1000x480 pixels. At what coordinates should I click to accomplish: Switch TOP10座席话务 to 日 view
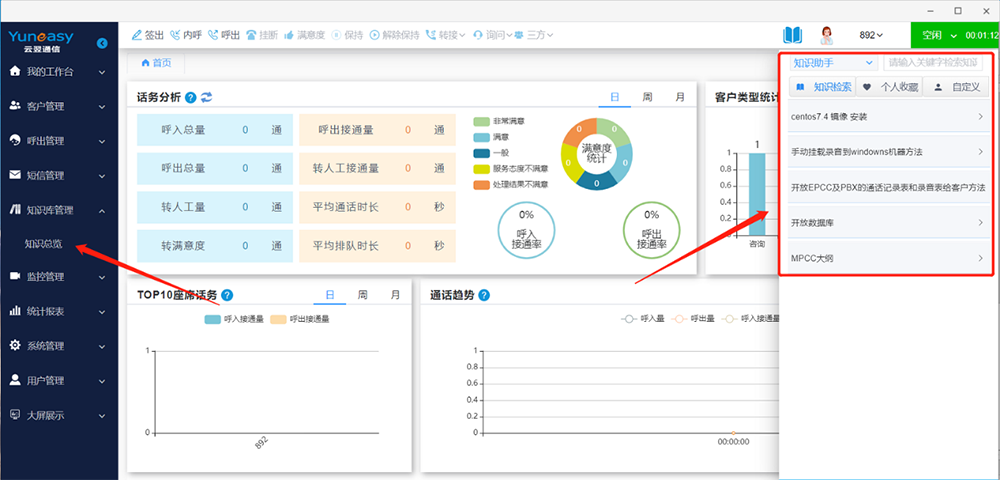330,295
